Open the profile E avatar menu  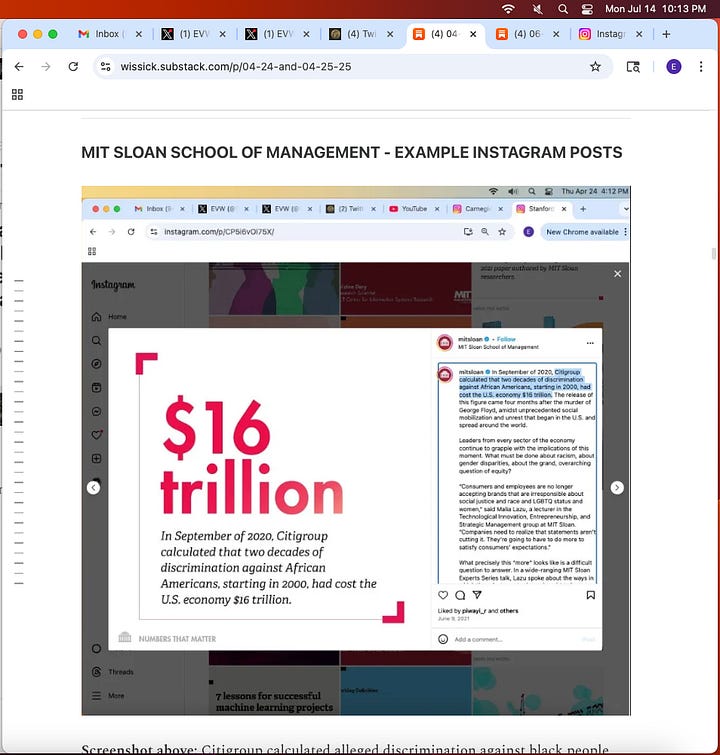[x=673, y=66]
